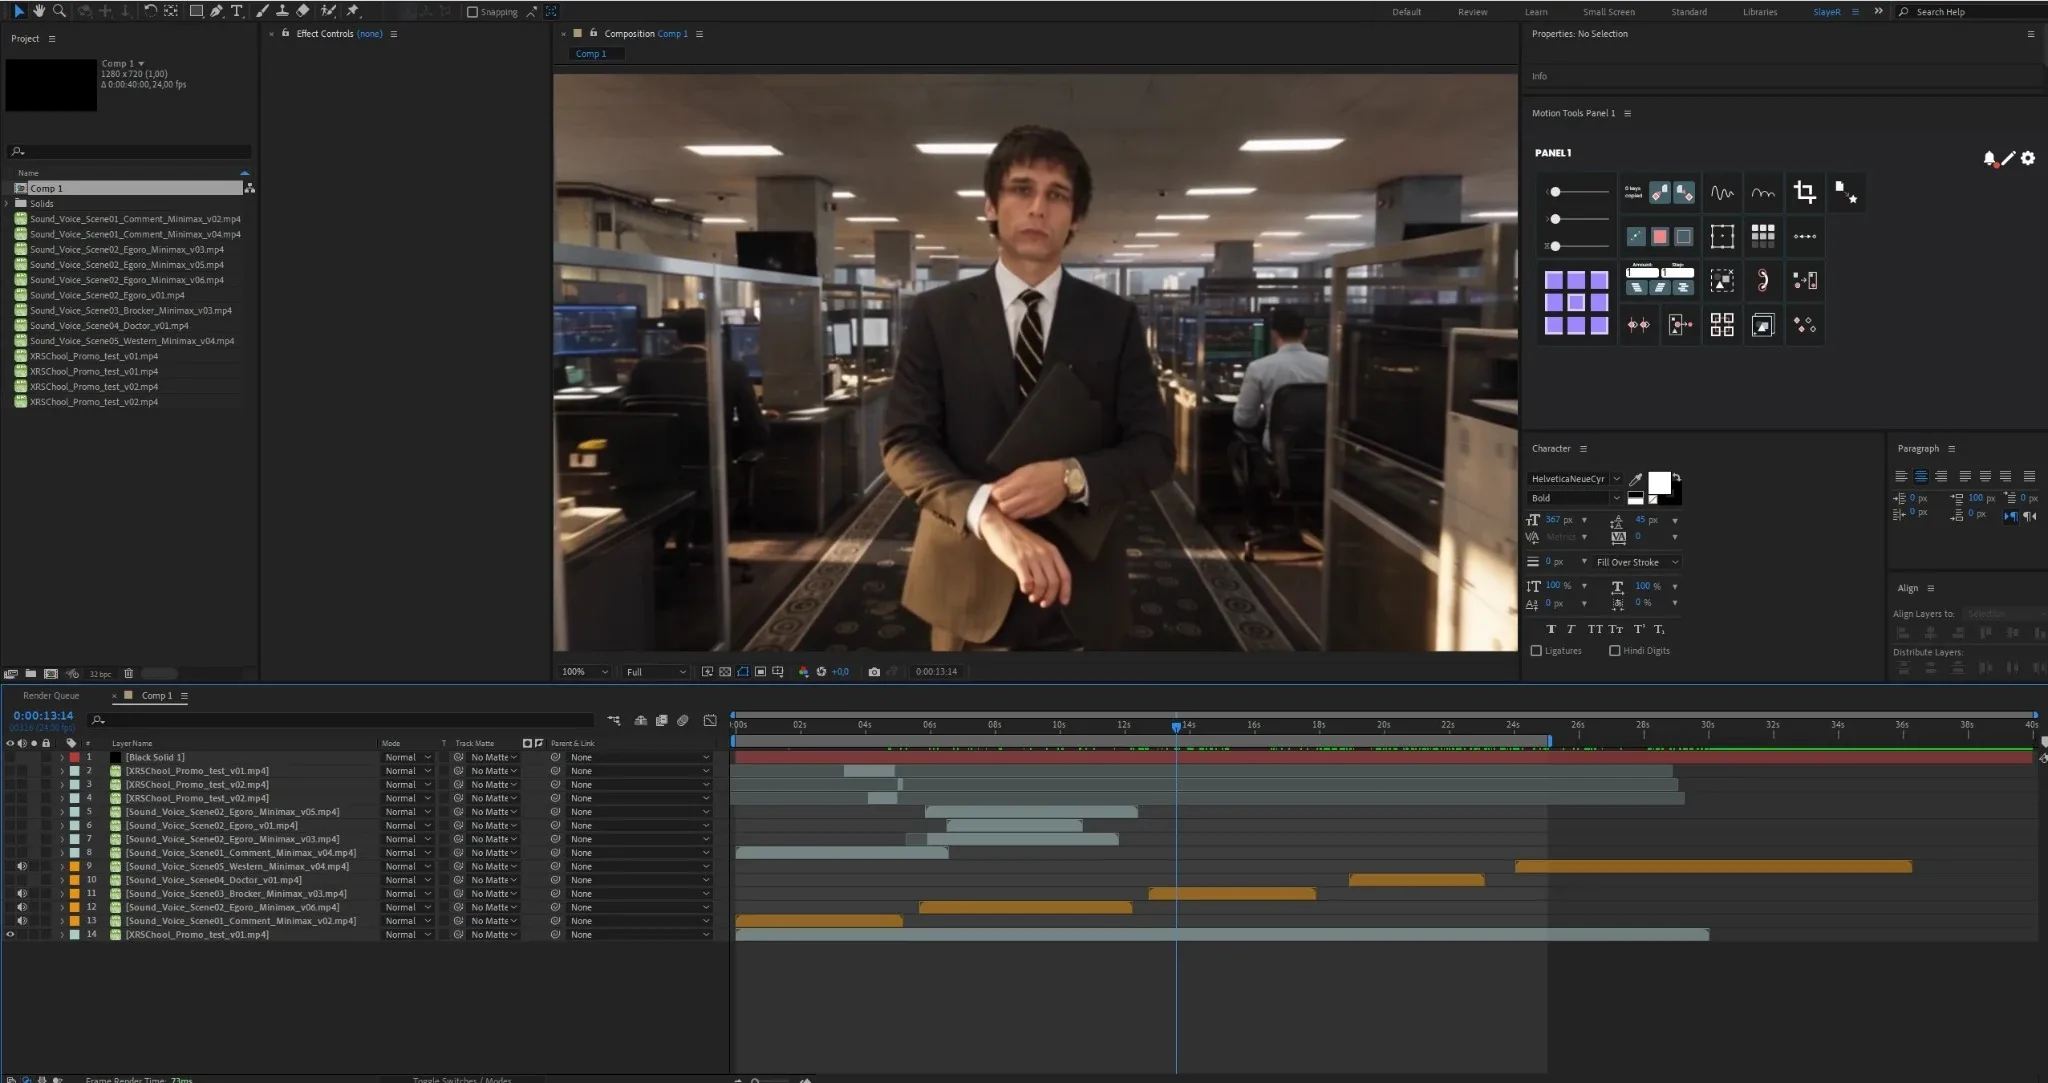2048x1083 pixels.
Task: Open Motion Tools settings gear
Action: point(2028,158)
